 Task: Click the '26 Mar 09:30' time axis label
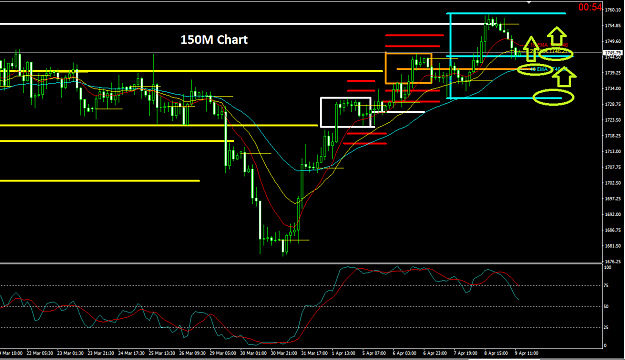coord(193,353)
